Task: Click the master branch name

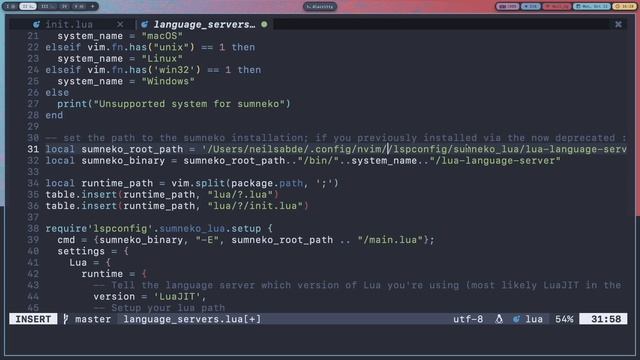Action: pos(93,319)
